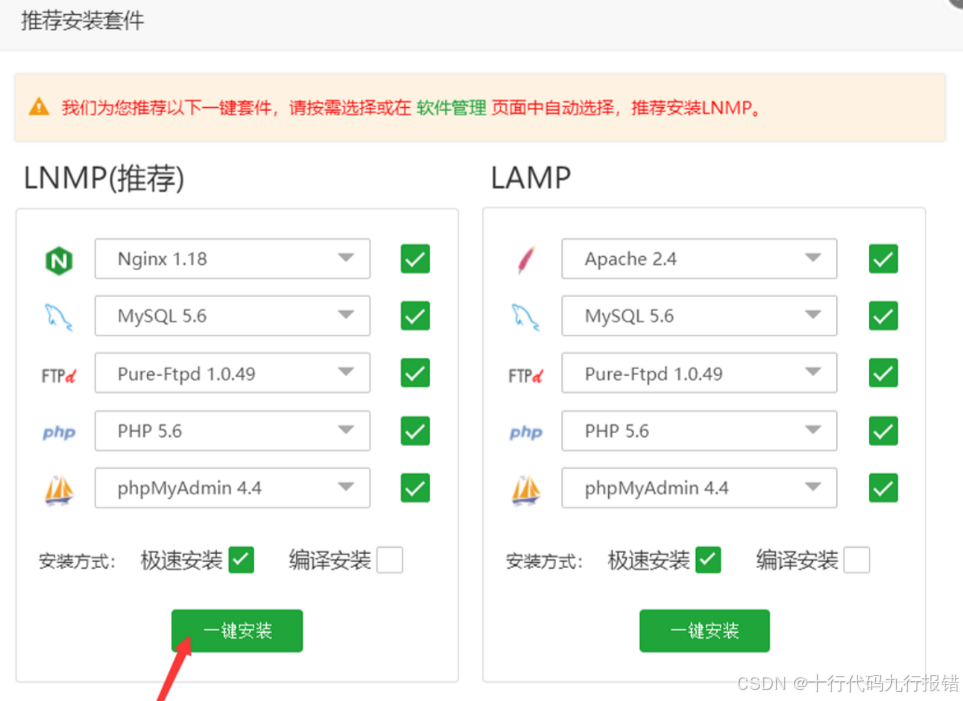The height and width of the screenshot is (701, 963).
Task: Open MySQL 5.6 dropdown in LAMP
Action: pyautogui.click(x=699, y=316)
